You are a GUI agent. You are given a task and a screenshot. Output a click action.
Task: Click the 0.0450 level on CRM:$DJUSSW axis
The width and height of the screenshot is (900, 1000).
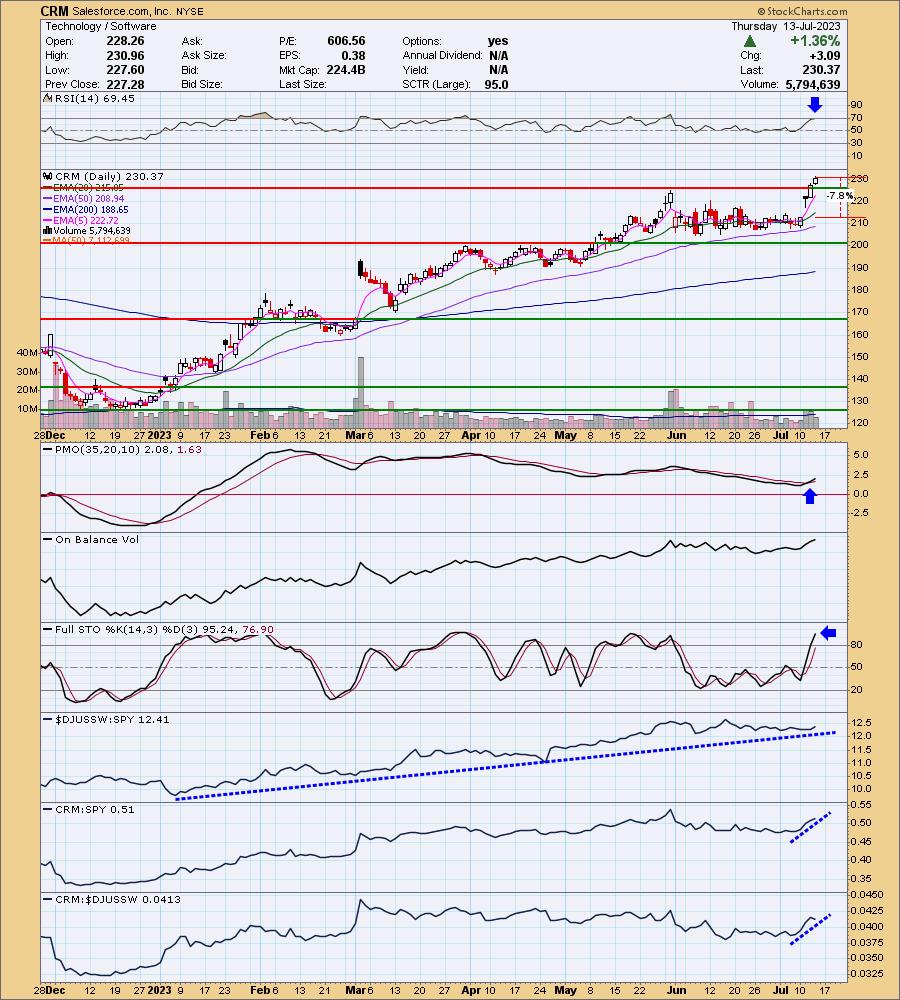click(868, 895)
